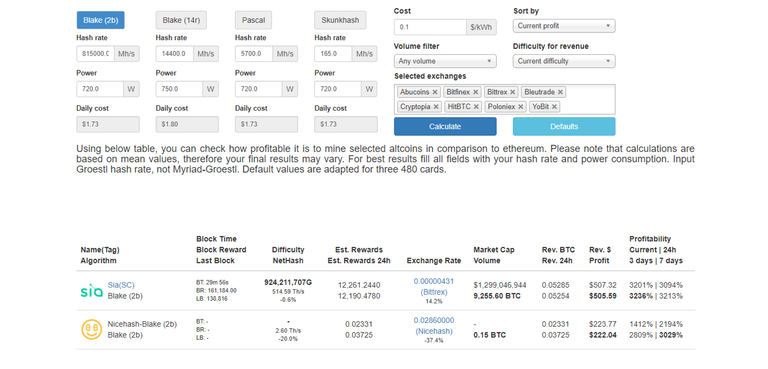Remove Bitfinex from selected exchanges

[475, 92]
